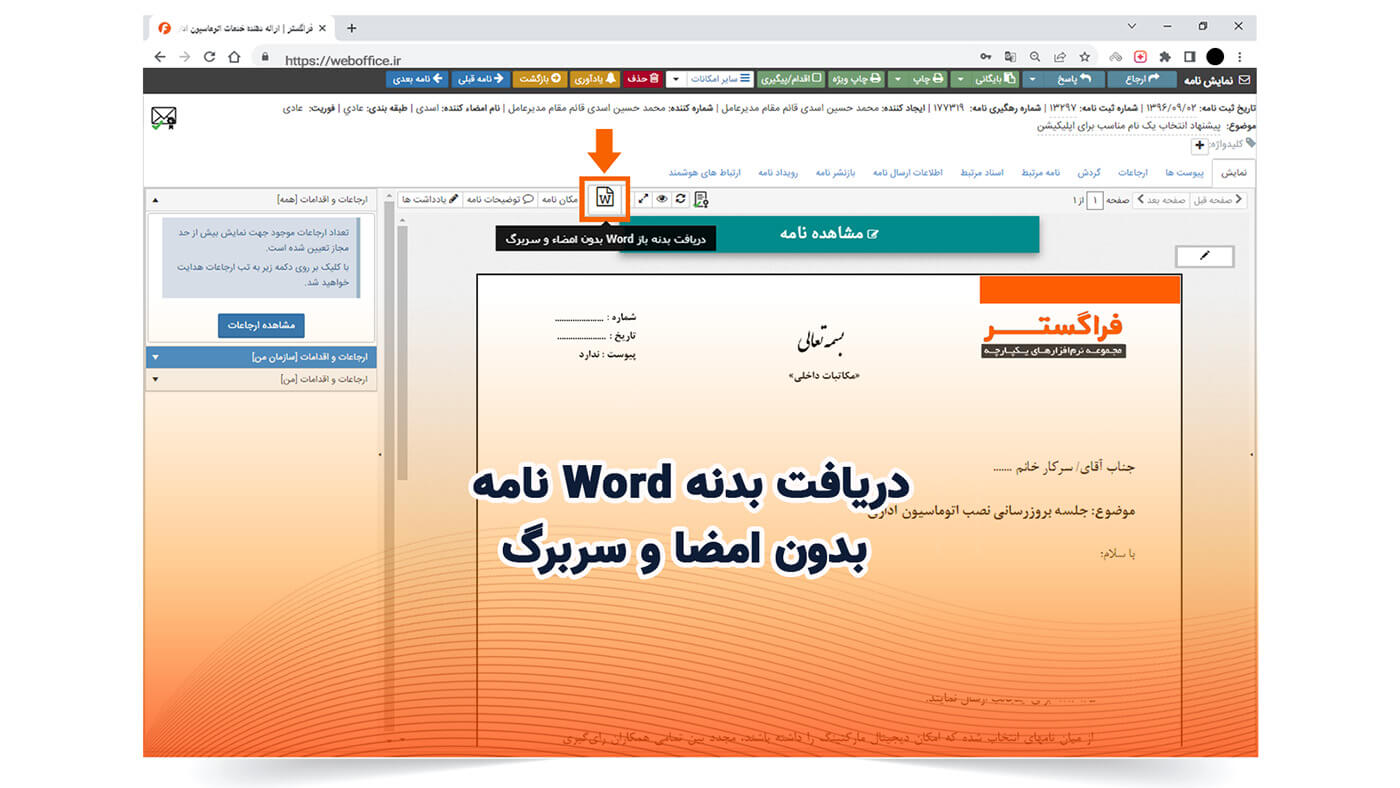This screenshot has height=788, width=1400.
Task: Switch to the نامه مرتبط tab
Action: tap(1040, 173)
